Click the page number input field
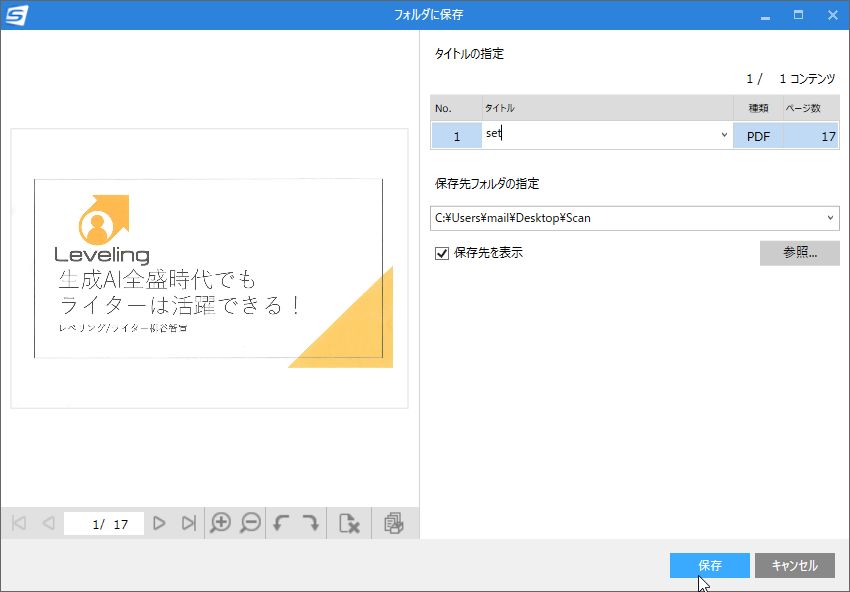850x592 pixels. 104,522
